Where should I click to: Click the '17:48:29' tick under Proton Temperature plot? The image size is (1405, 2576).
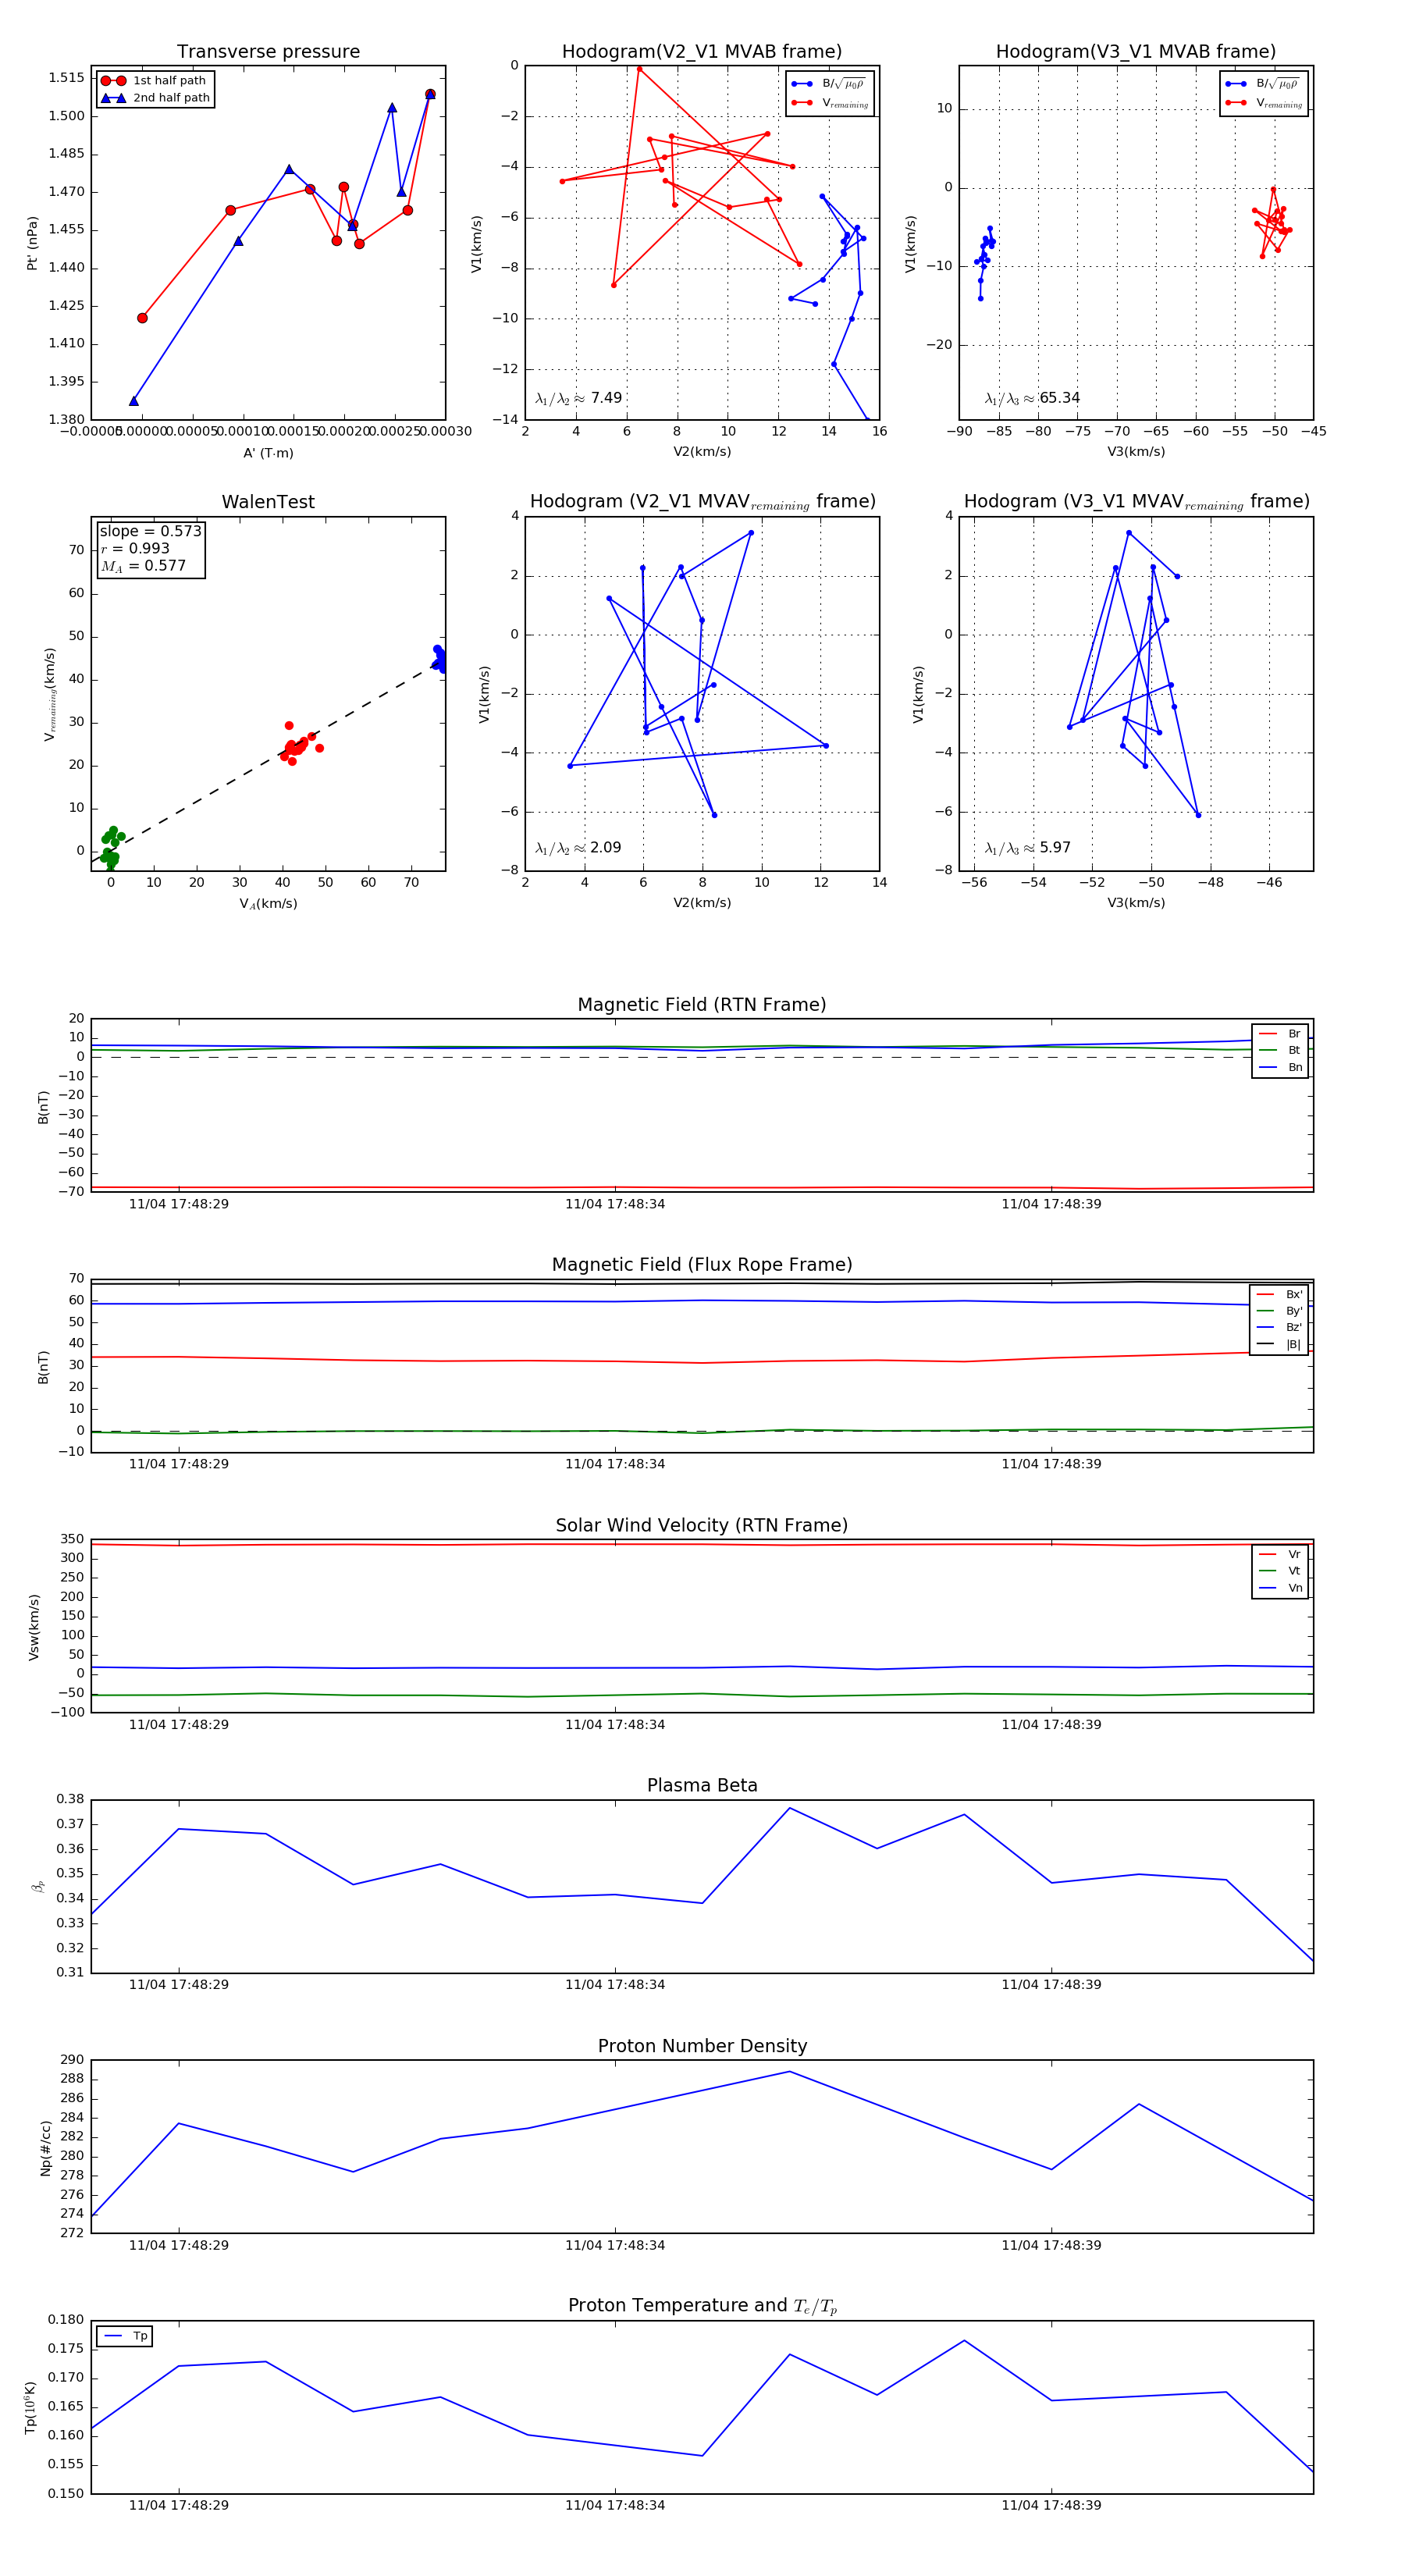click(x=179, y=2505)
